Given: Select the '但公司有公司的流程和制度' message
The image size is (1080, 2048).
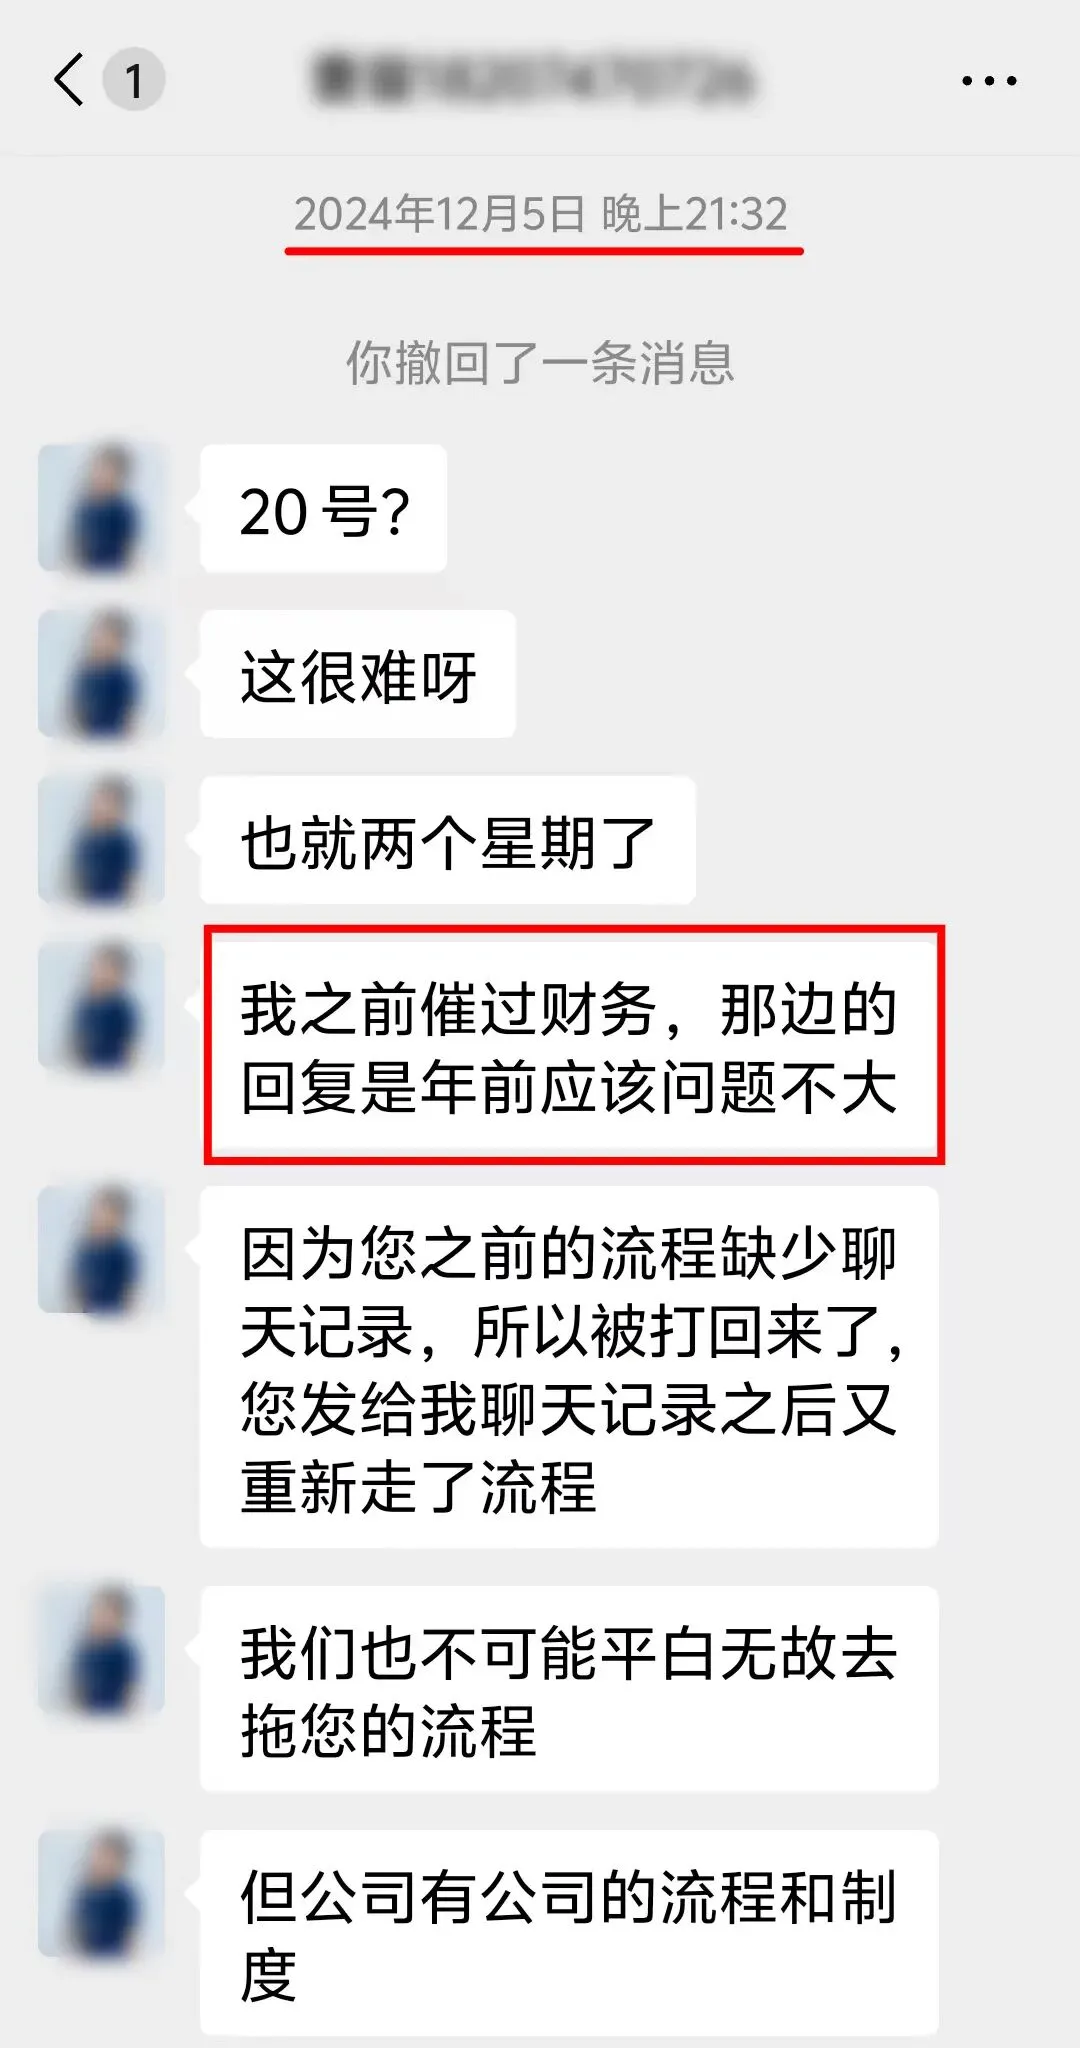Looking at the screenshot, I should [569, 1933].
